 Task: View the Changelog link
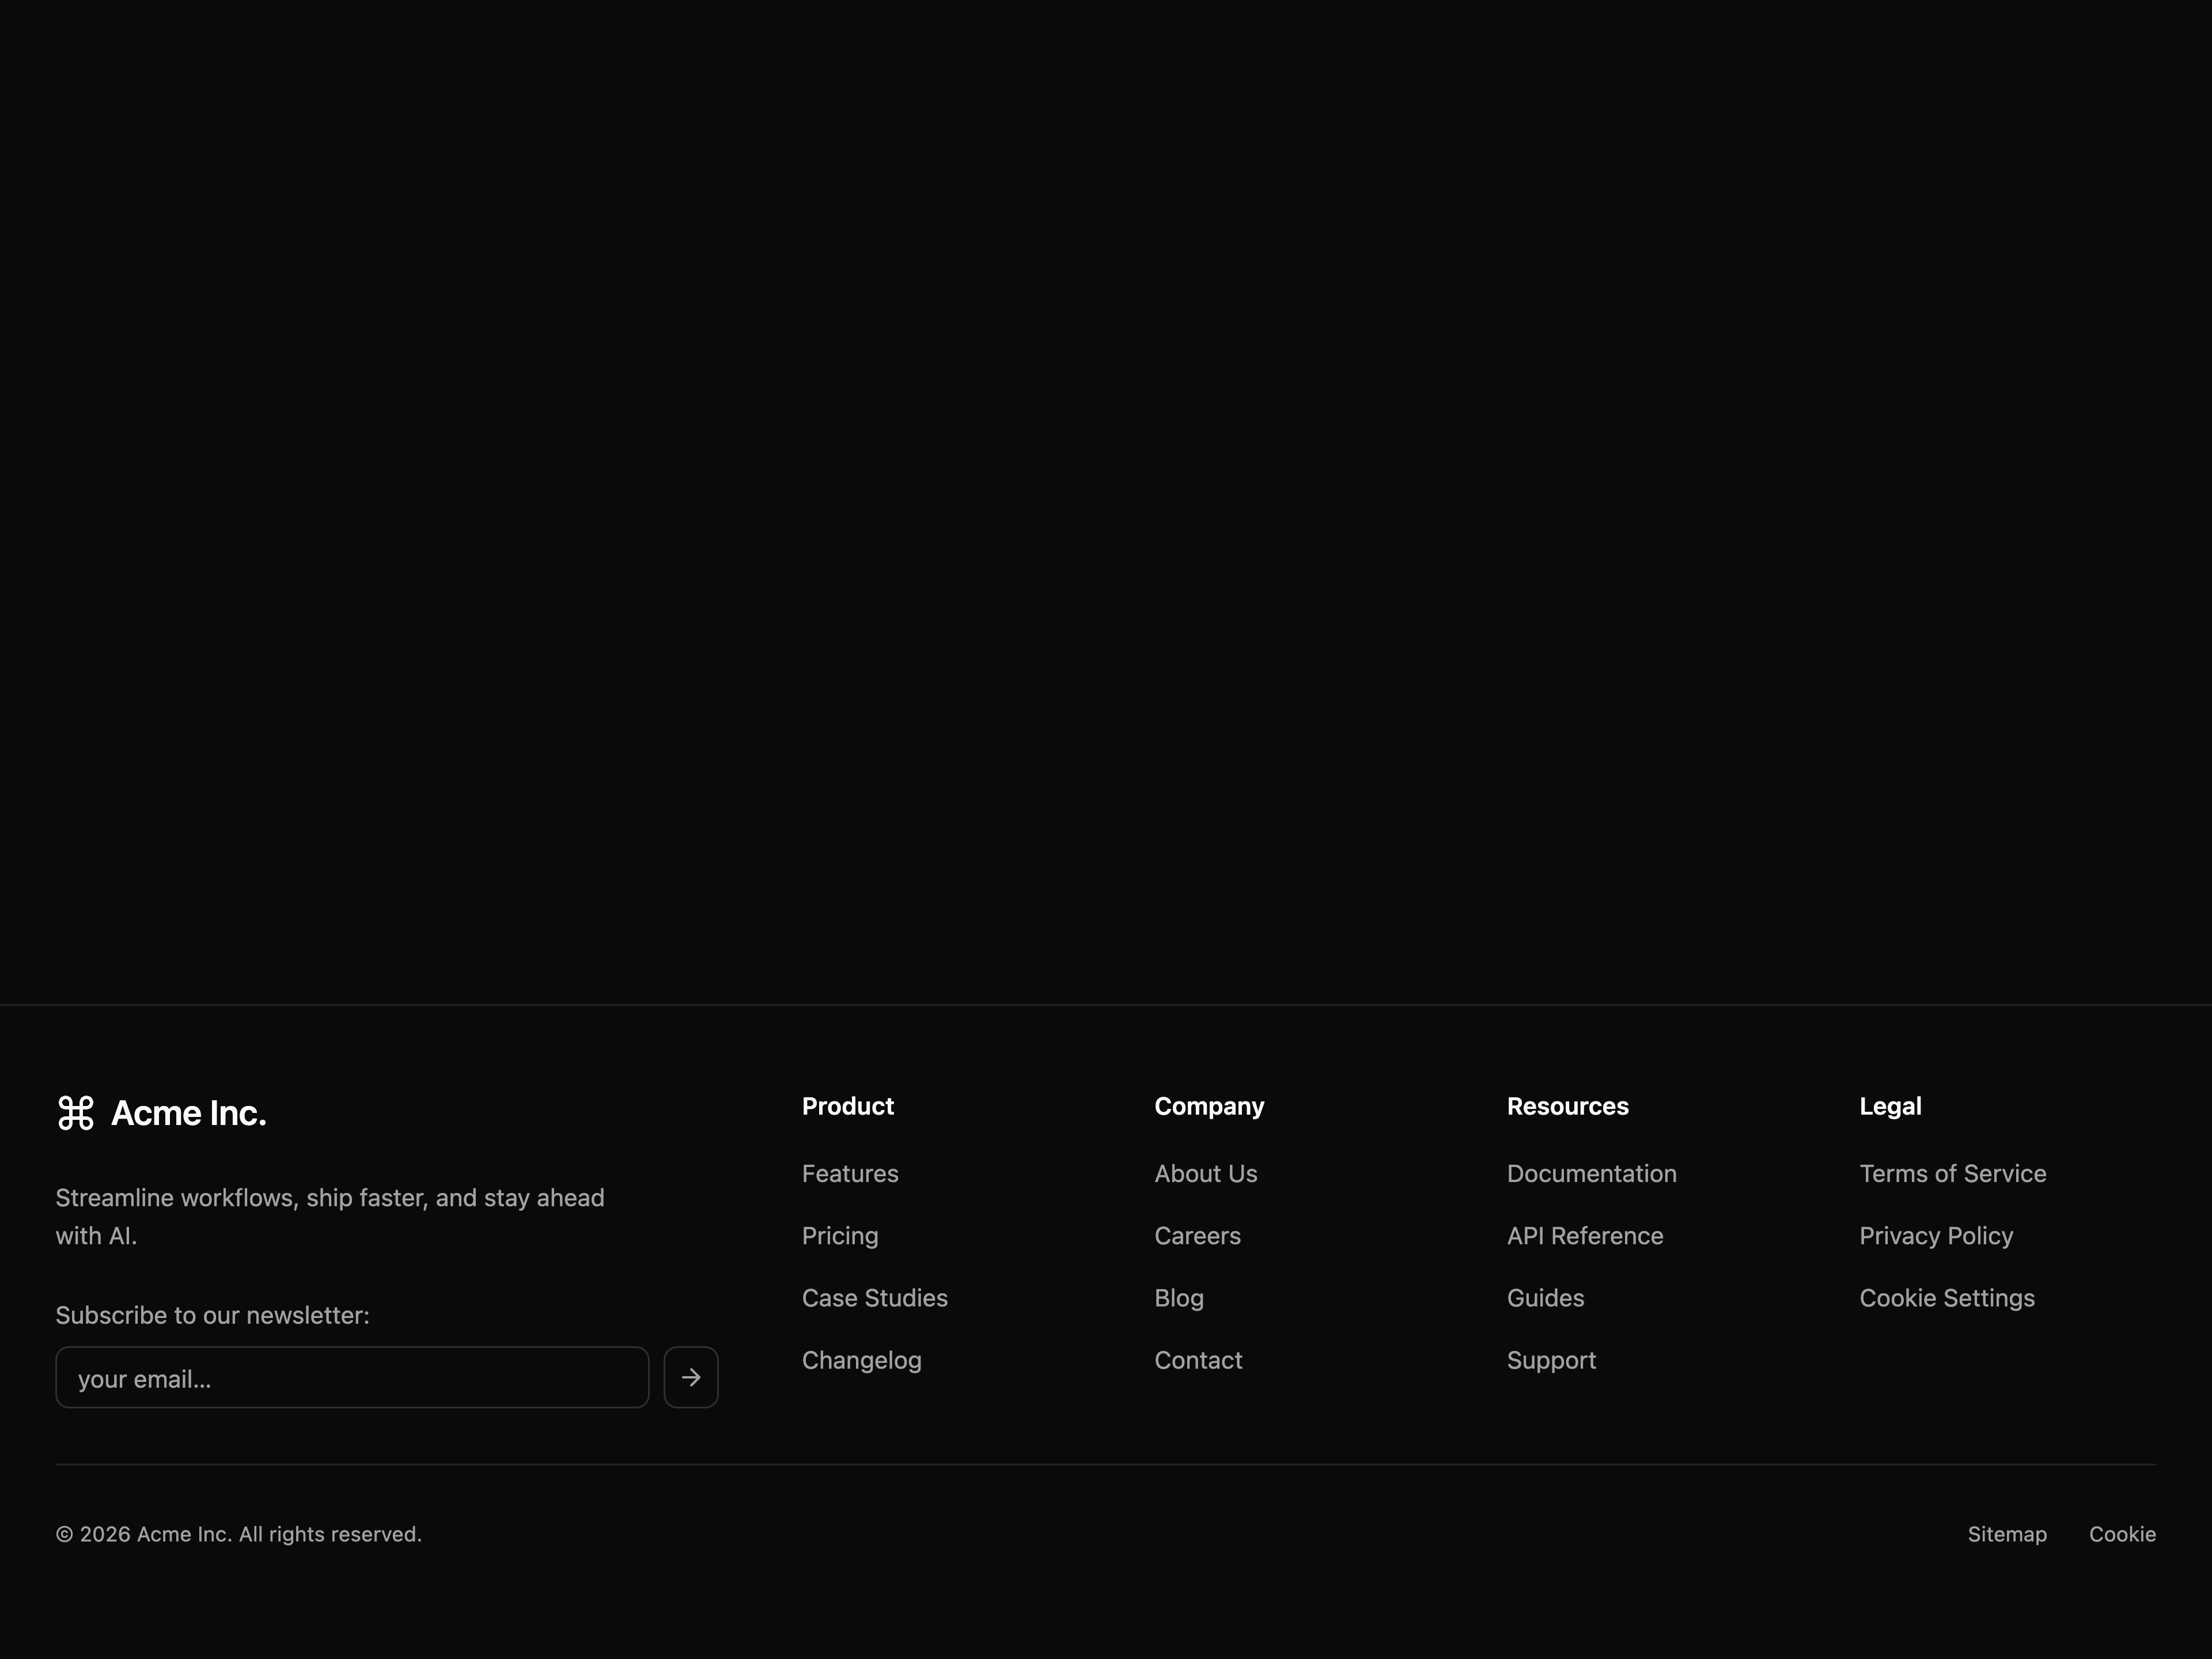862,1360
